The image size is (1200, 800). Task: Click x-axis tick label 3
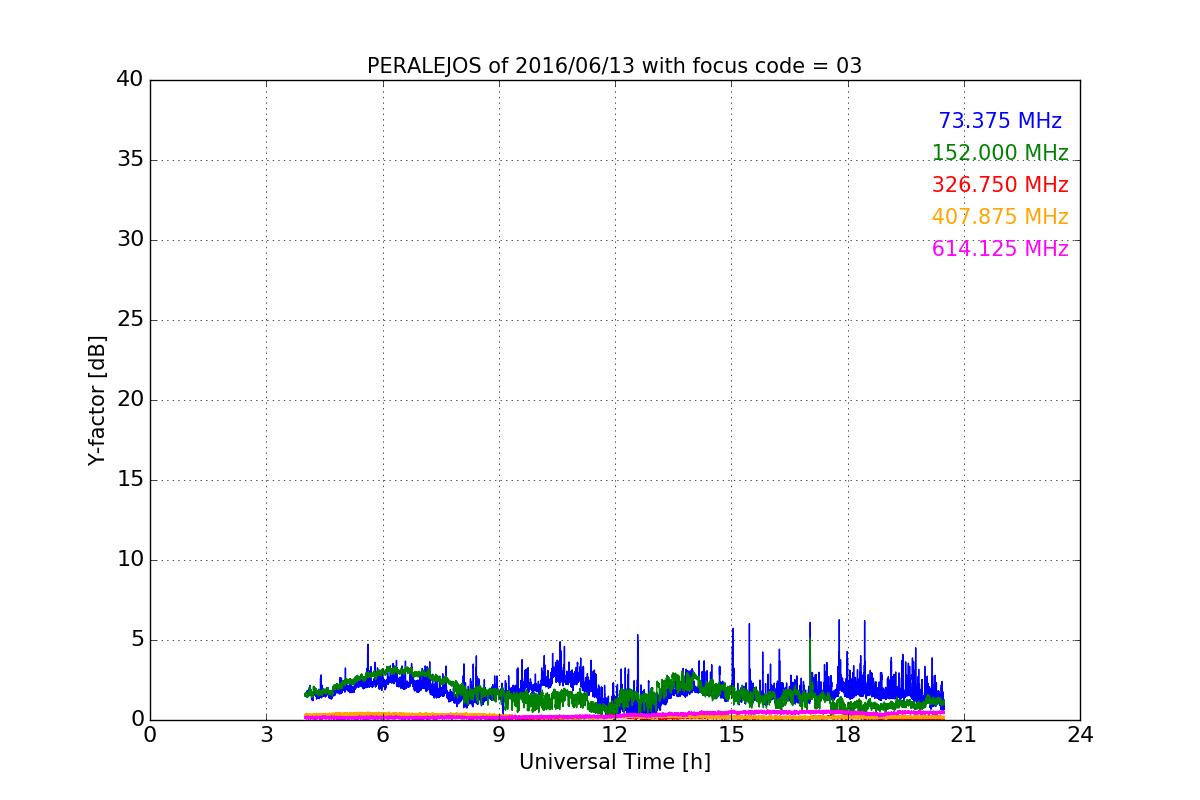[266, 735]
